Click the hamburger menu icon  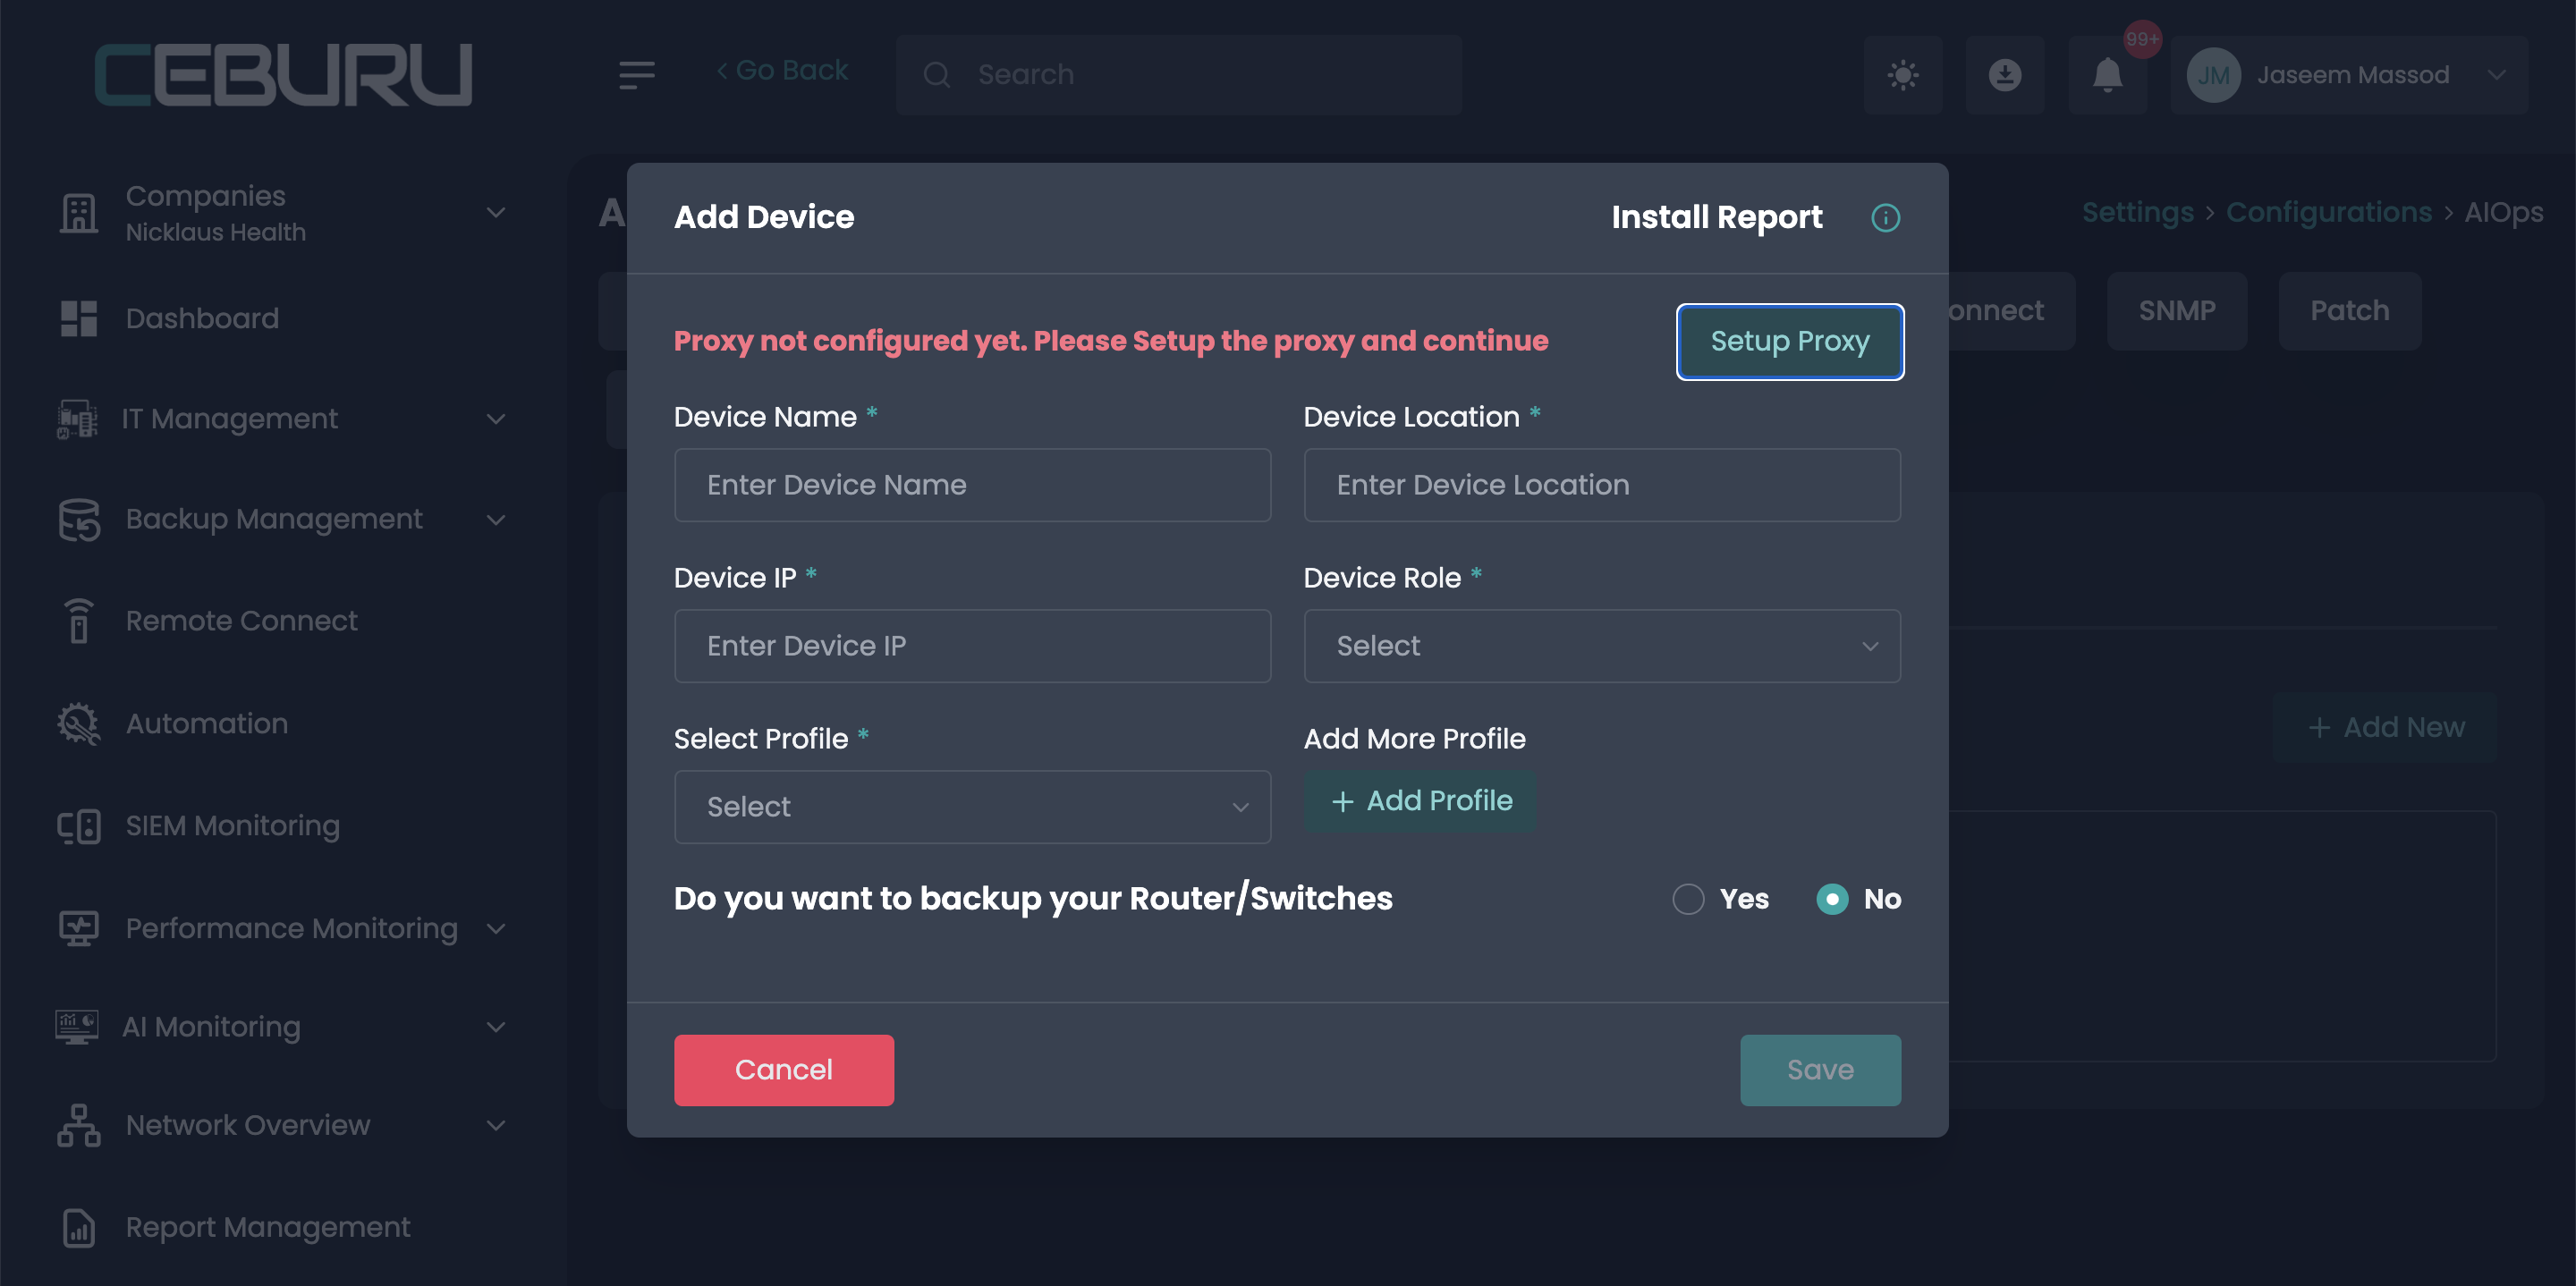click(636, 75)
